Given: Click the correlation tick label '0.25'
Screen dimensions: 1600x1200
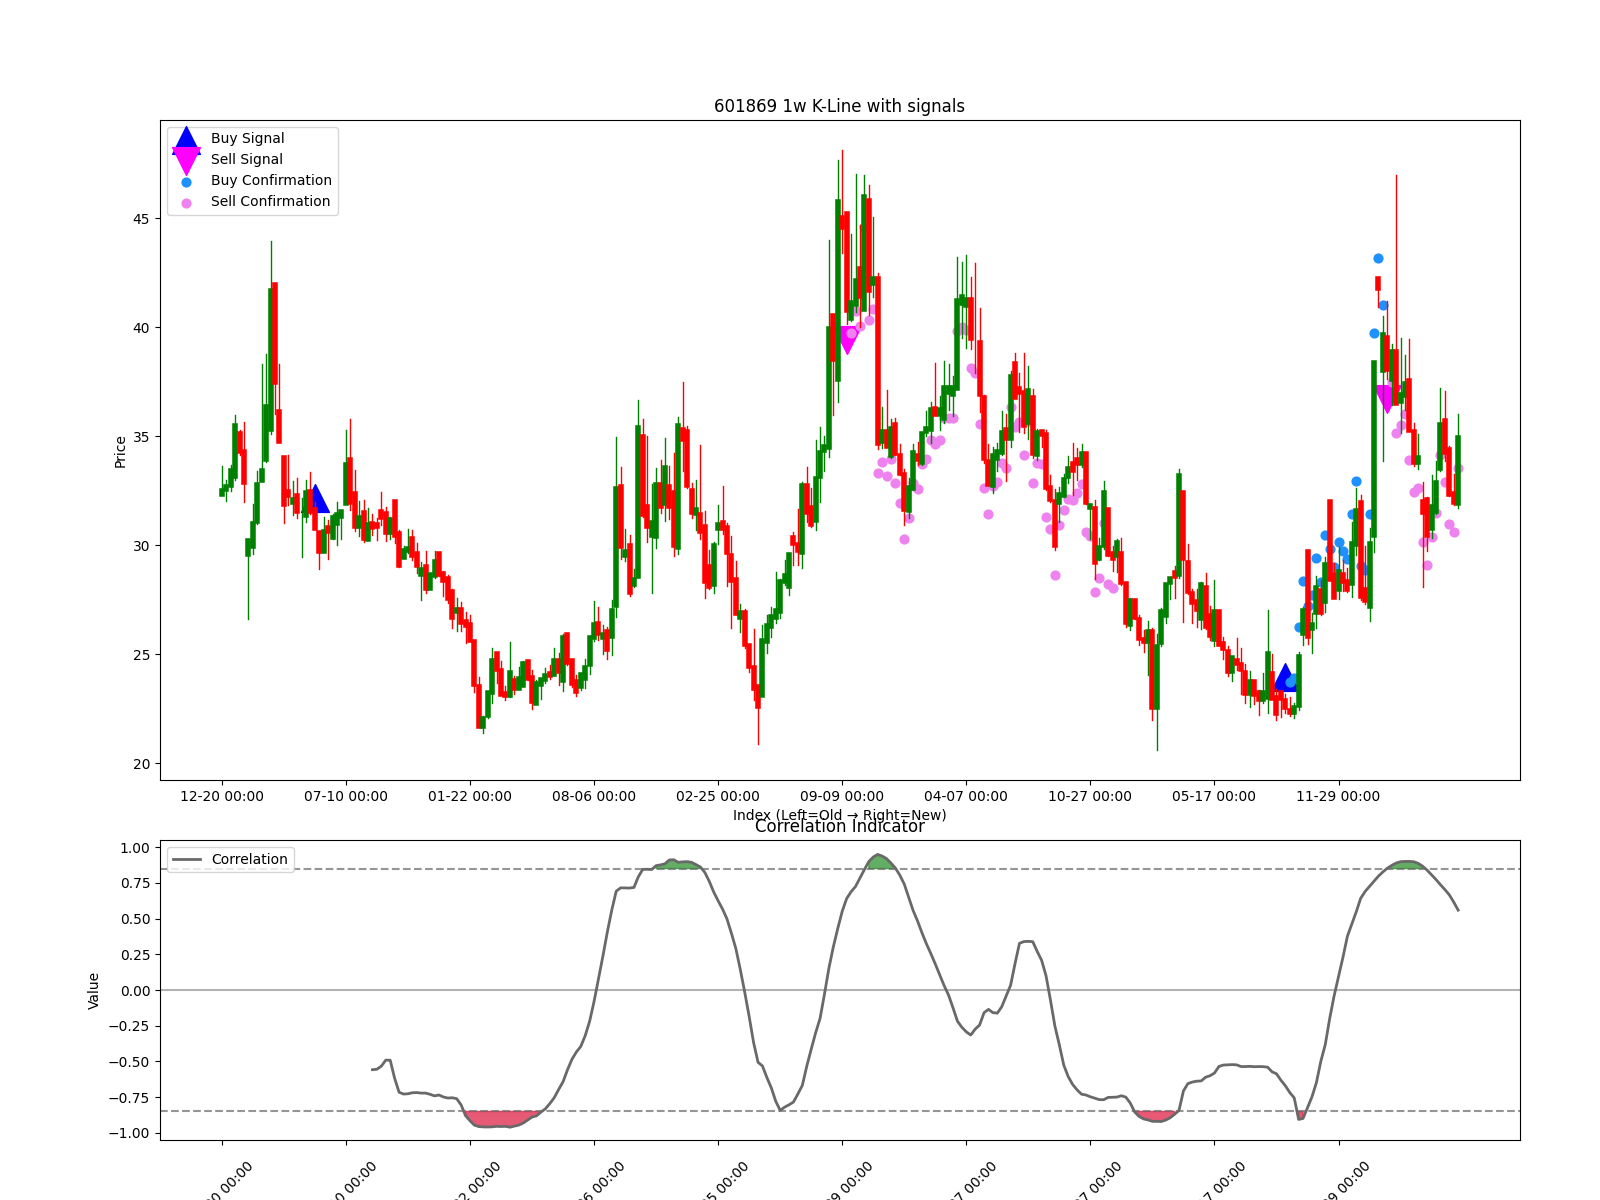Looking at the screenshot, I should click(134, 955).
